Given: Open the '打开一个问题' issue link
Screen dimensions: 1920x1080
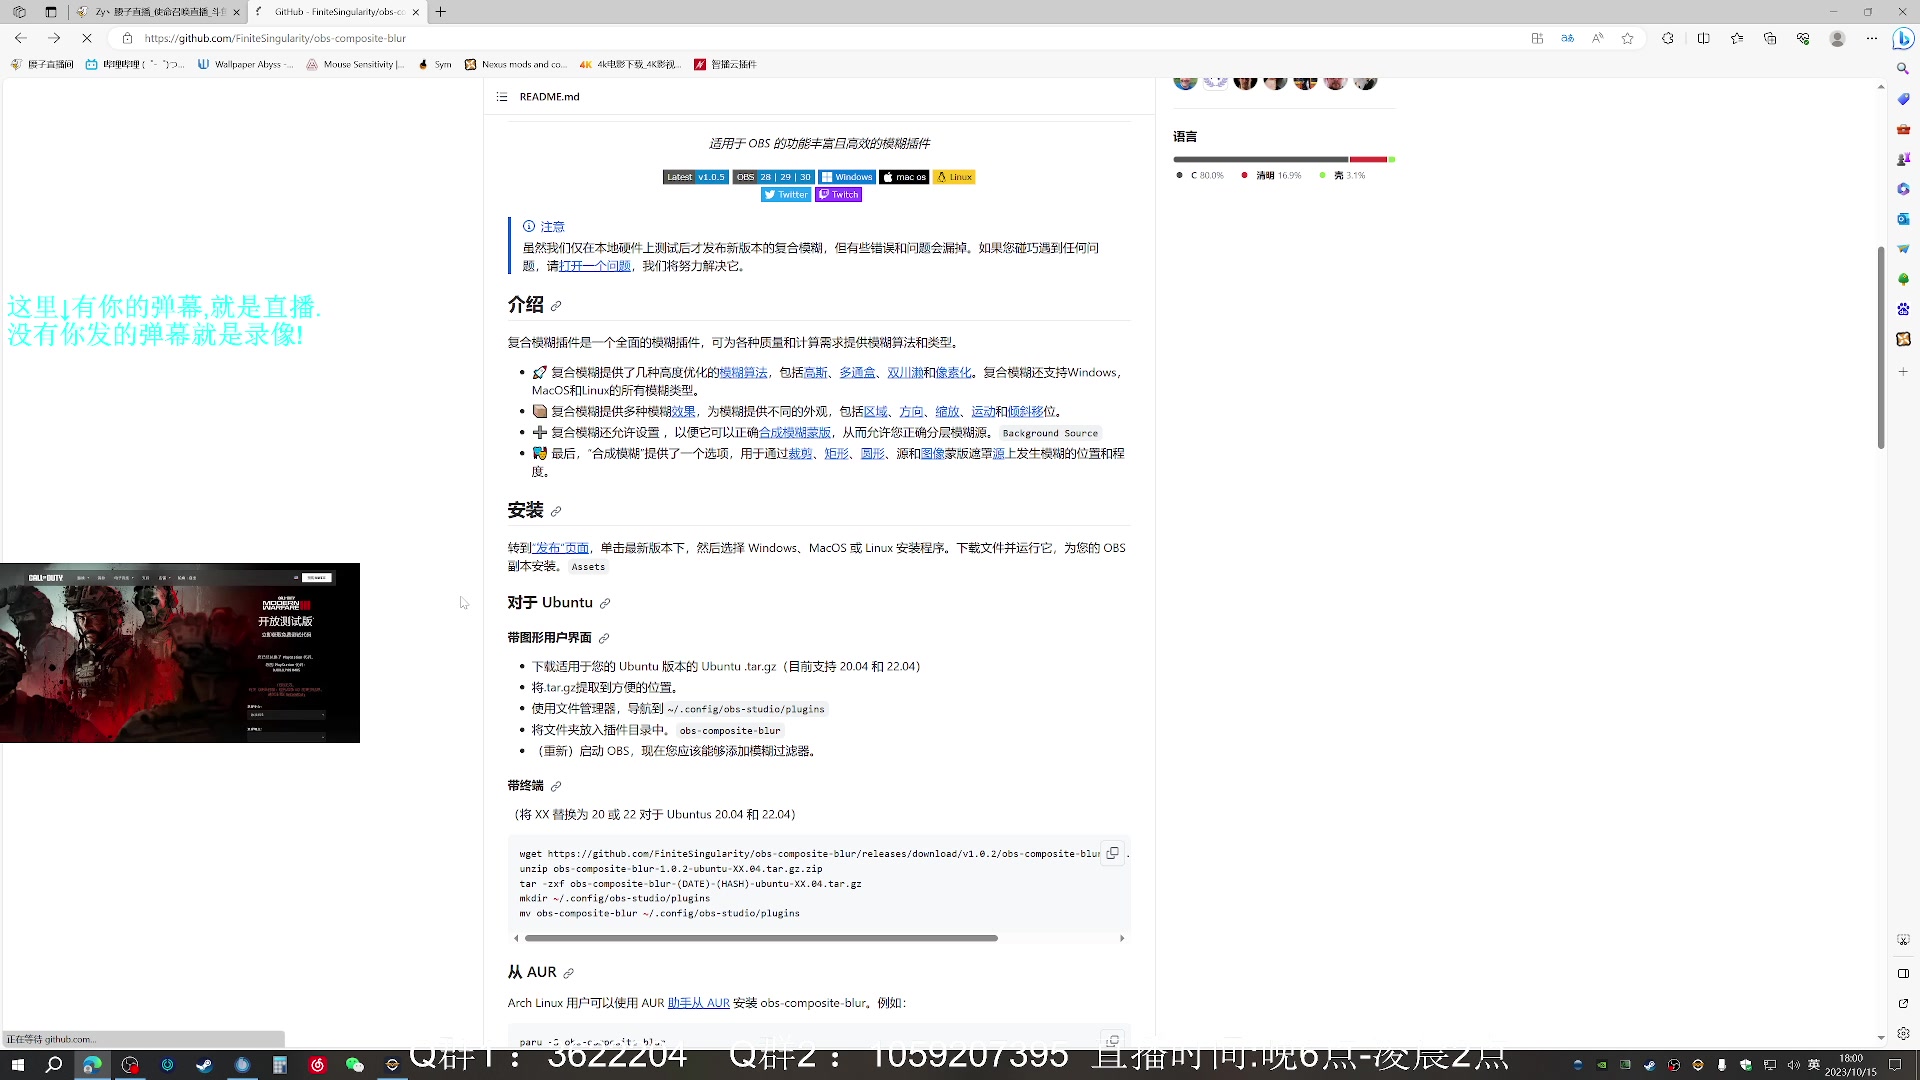Looking at the screenshot, I should pos(595,266).
